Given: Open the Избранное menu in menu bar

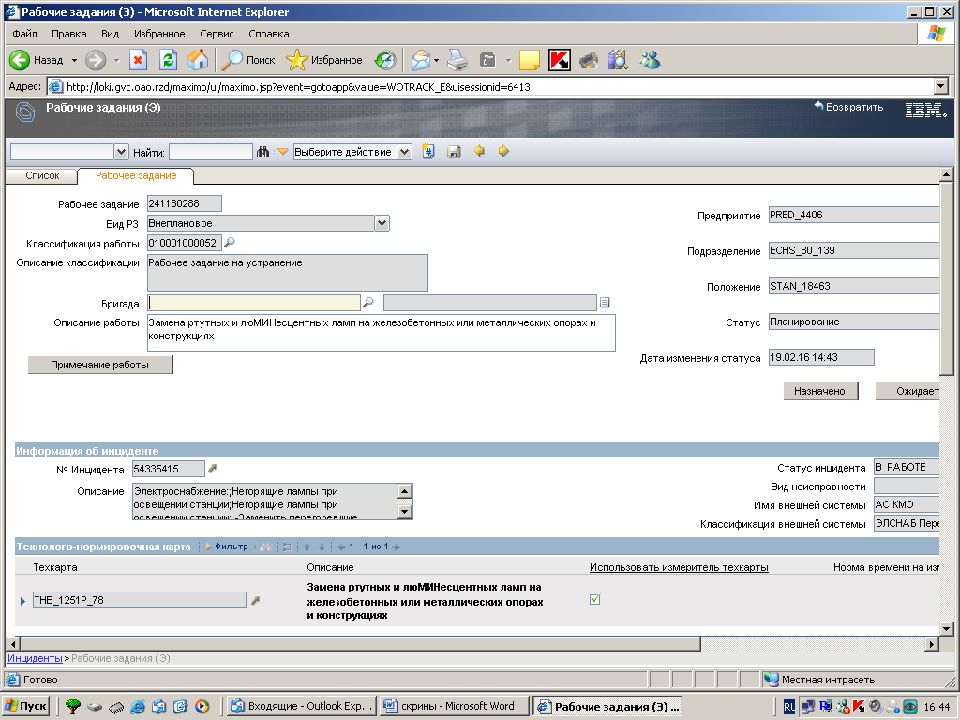Looking at the screenshot, I should [160, 34].
